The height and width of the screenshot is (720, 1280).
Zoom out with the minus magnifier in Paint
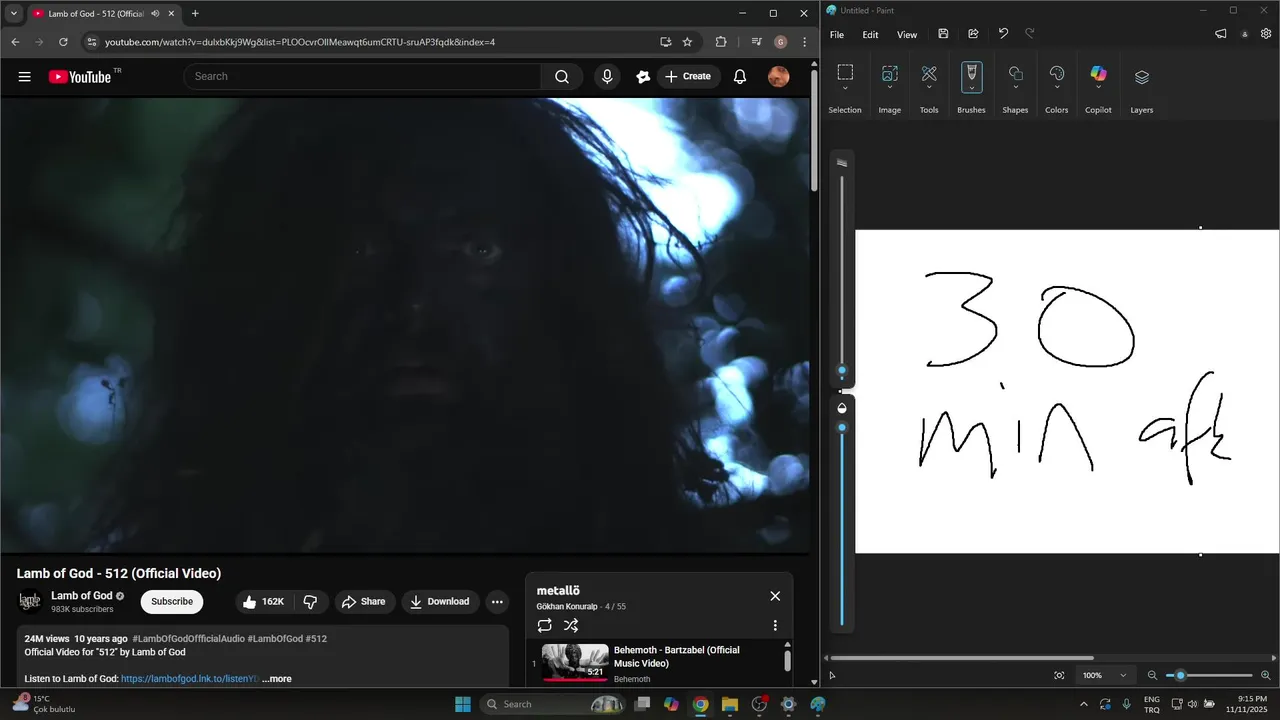[1152, 675]
